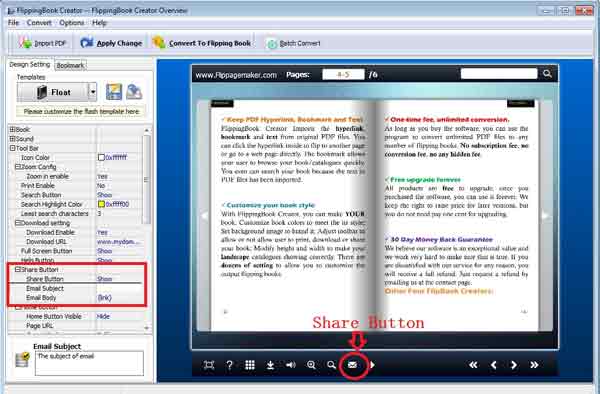Collapse the Tool Bar settings group
This screenshot has height=394, width=600.
tap(12, 148)
